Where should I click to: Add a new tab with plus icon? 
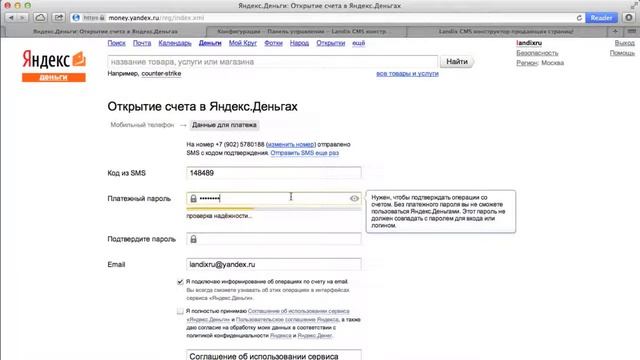pyautogui.click(x=615, y=31)
